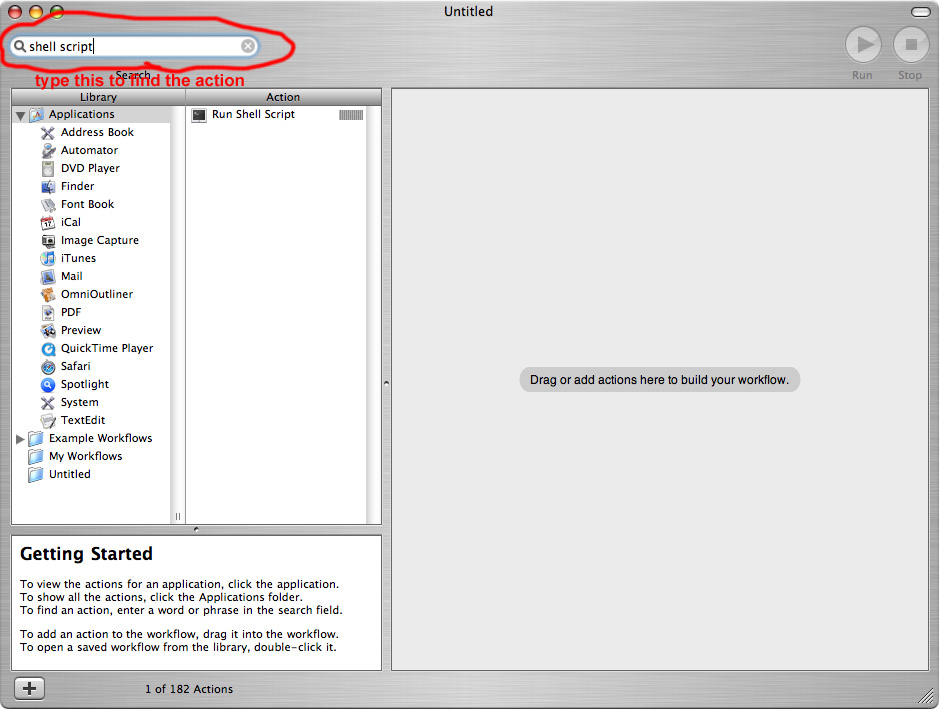The height and width of the screenshot is (709, 939).
Task: Select the My Workflows folder icon
Action: [x=36, y=456]
